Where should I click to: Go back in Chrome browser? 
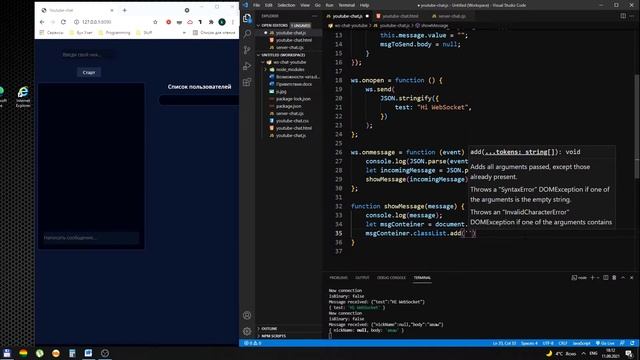[x=42, y=22]
